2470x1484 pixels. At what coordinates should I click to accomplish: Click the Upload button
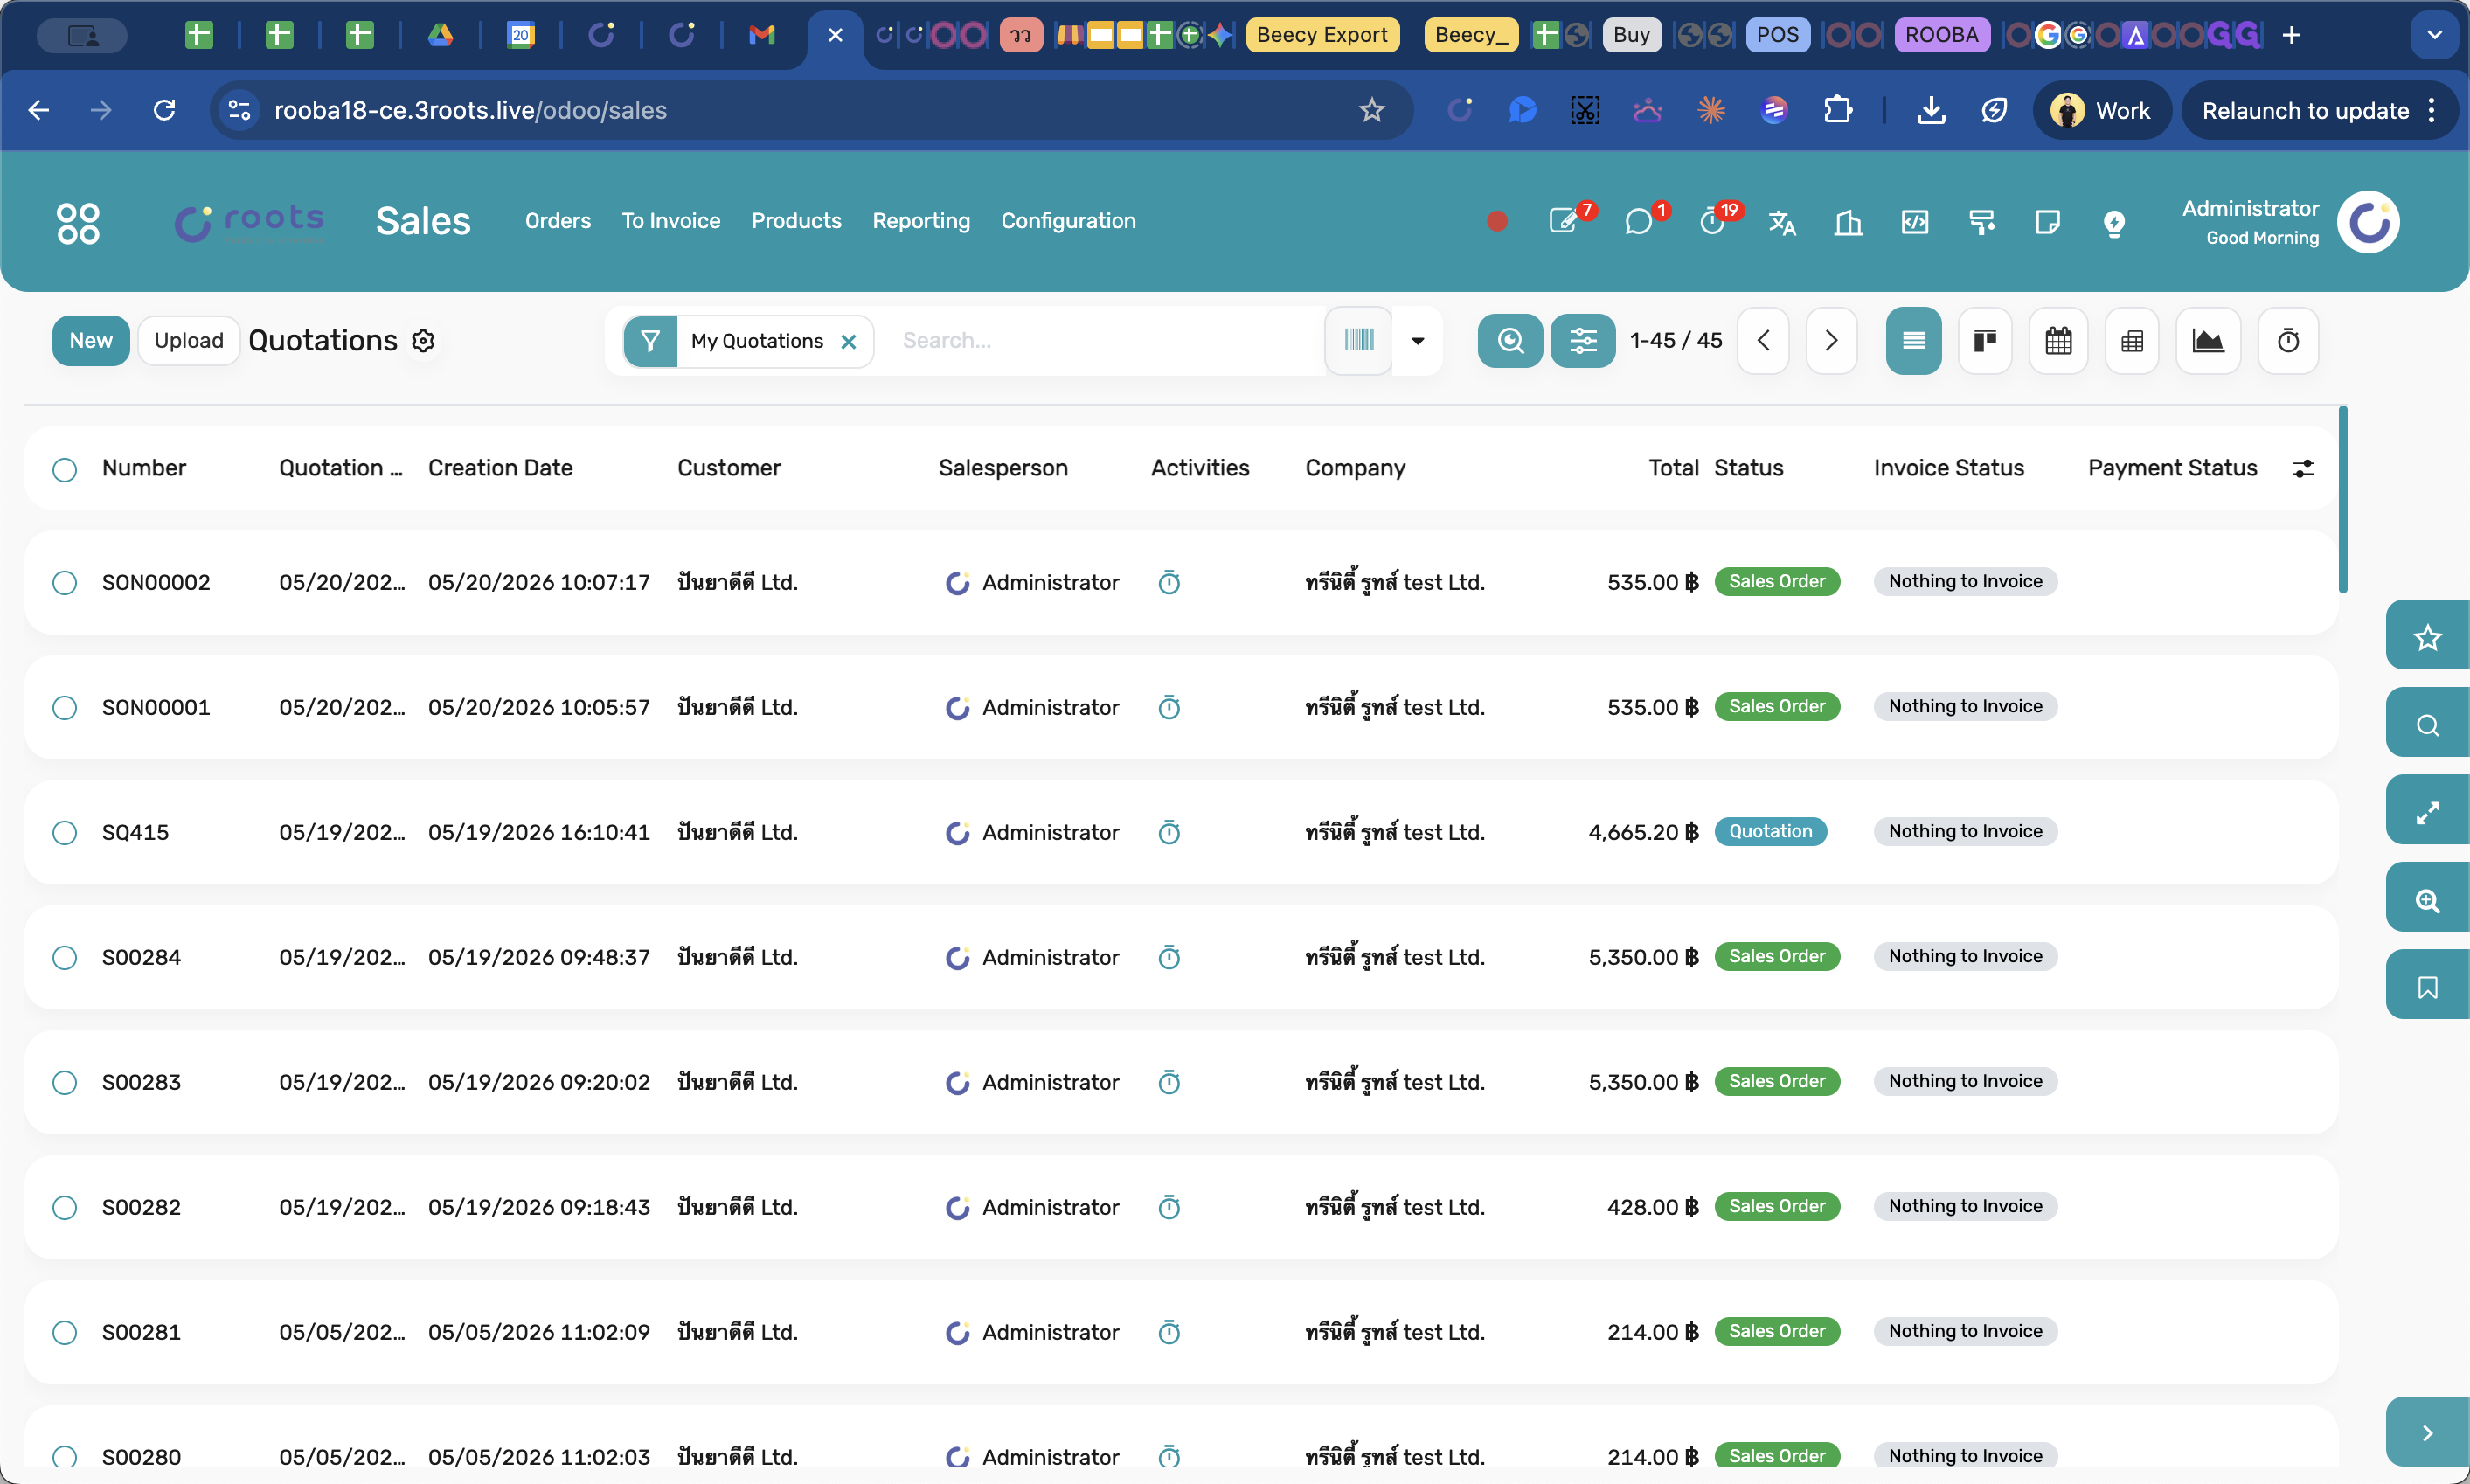188,341
